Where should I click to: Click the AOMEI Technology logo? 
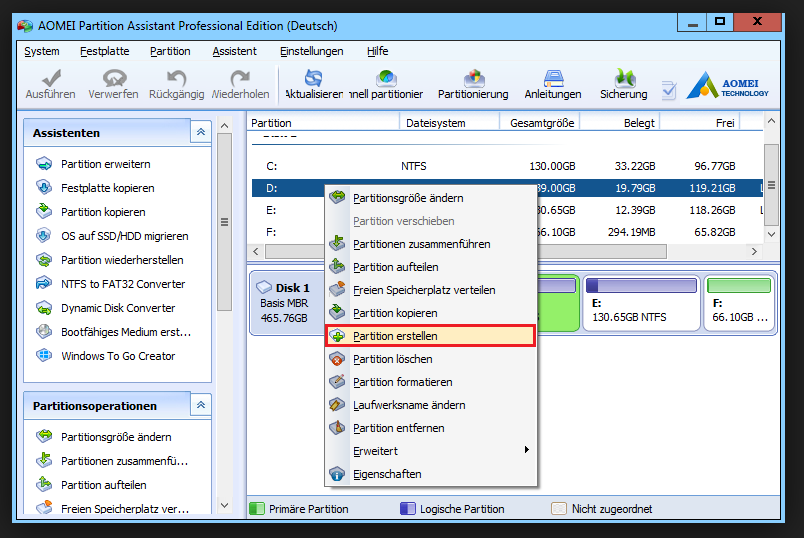(x=728, y=86)
